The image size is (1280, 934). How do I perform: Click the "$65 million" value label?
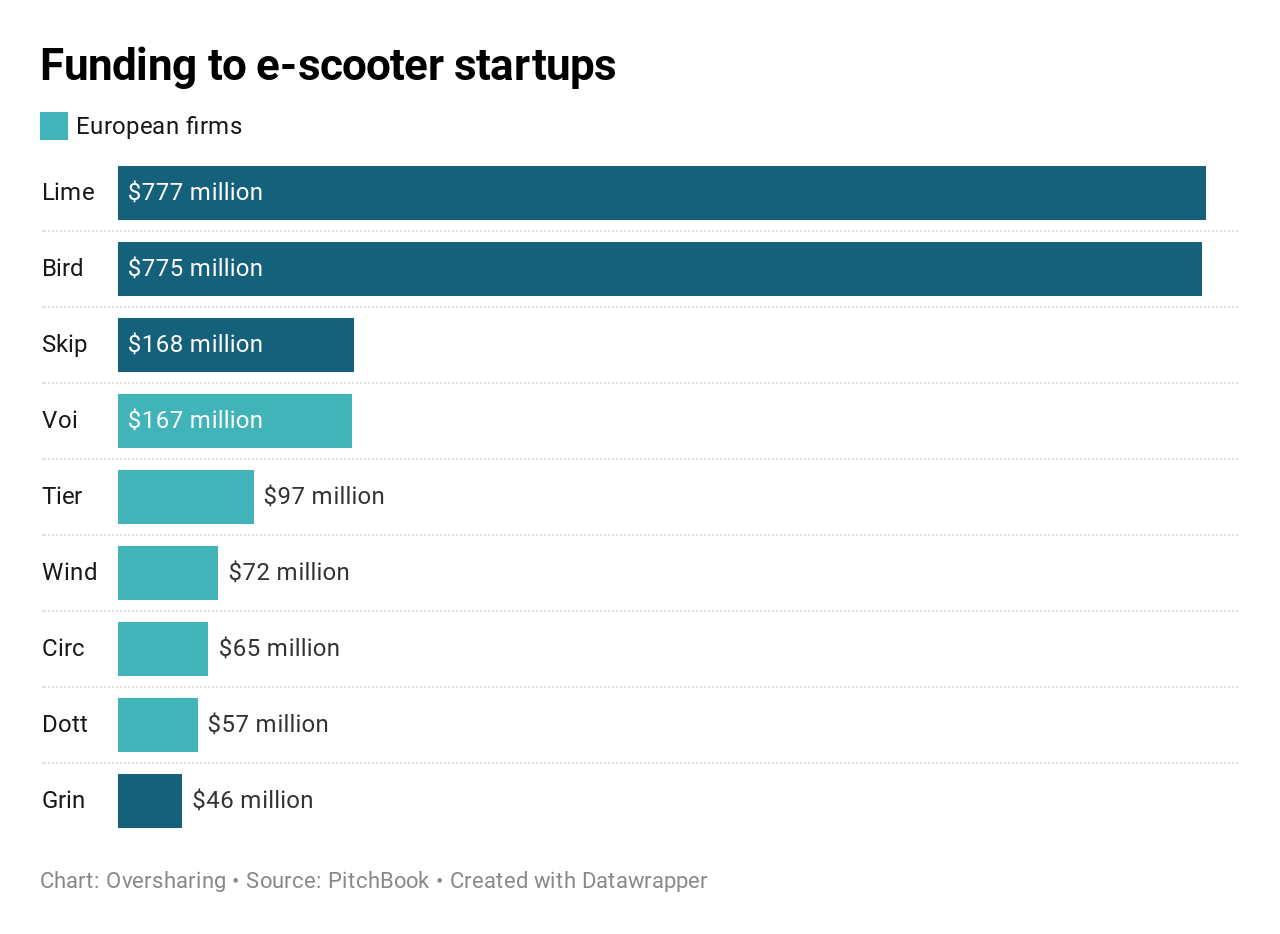(x=279, y=648)
